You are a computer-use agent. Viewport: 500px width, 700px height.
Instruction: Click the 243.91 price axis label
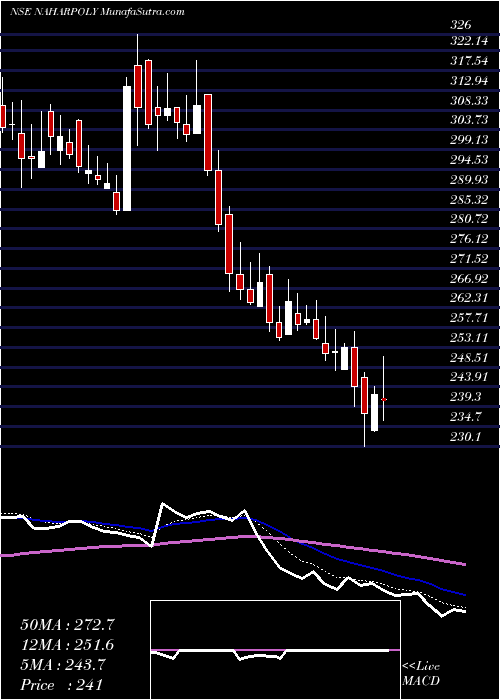tap(469, 377)
